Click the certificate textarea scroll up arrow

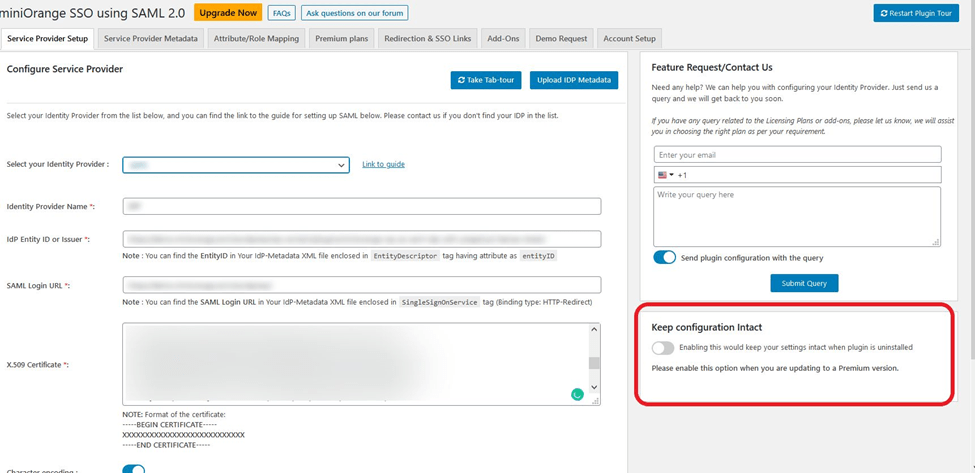[x=594, y=329]
